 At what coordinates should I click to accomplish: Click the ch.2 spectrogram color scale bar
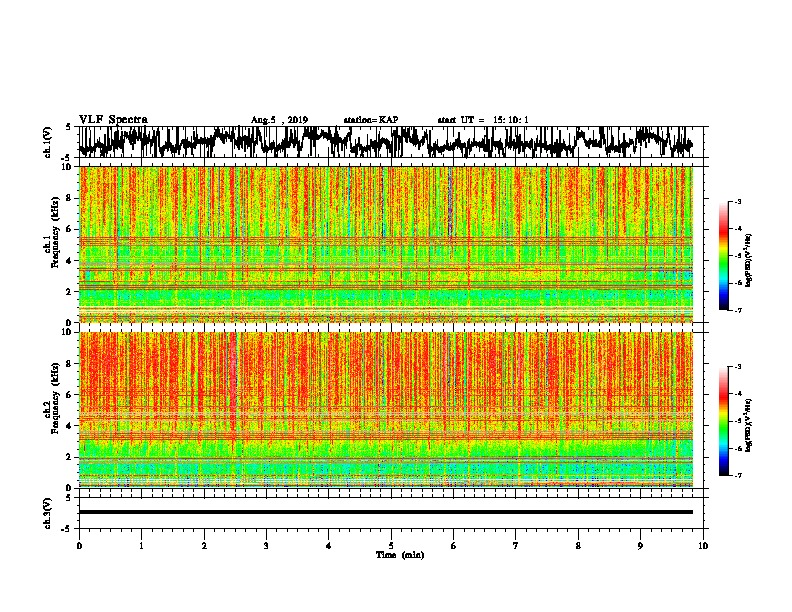[723, 421]
